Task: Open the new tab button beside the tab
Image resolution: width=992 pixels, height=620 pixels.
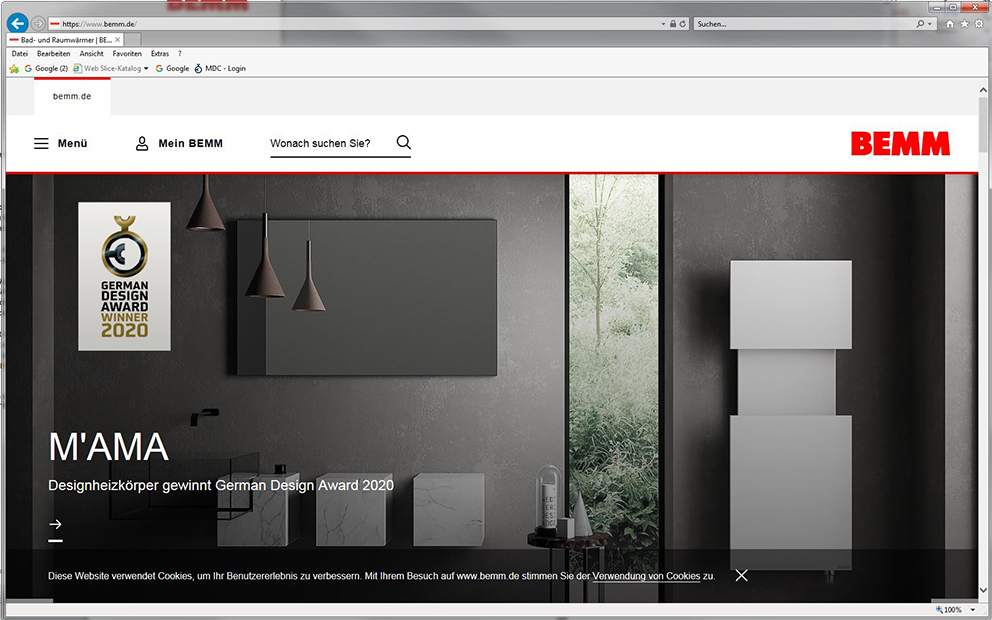Action: 131,39
